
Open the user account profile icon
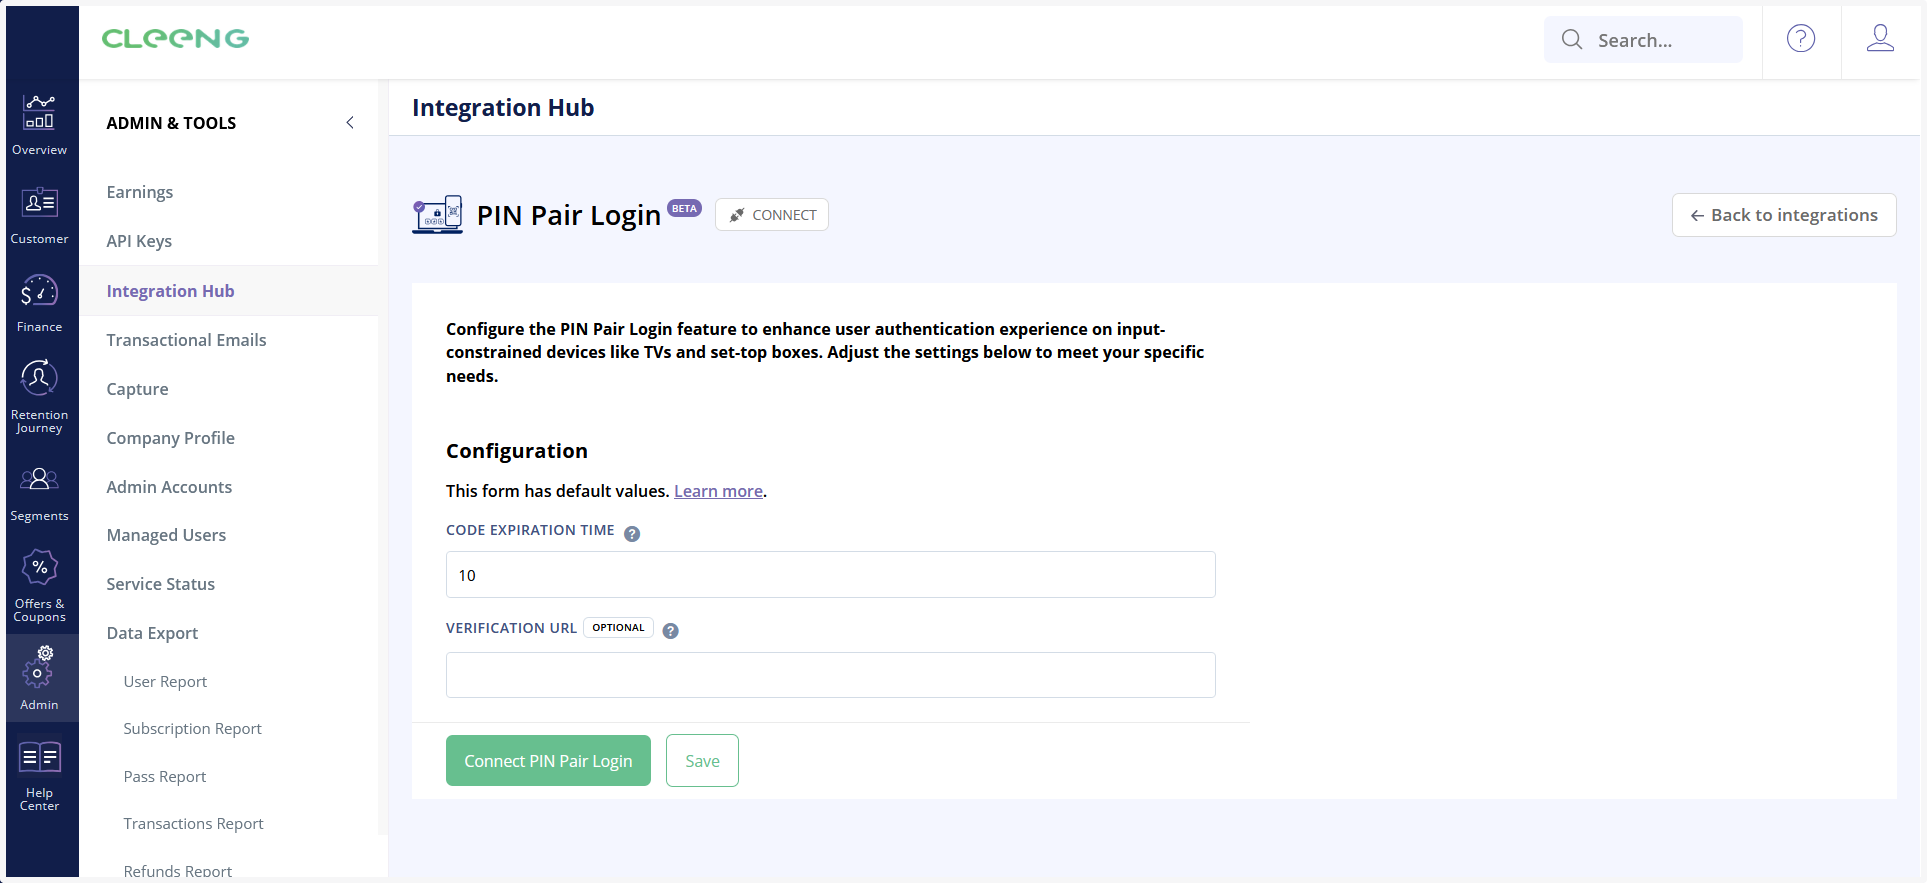[x=1880, y=39]
